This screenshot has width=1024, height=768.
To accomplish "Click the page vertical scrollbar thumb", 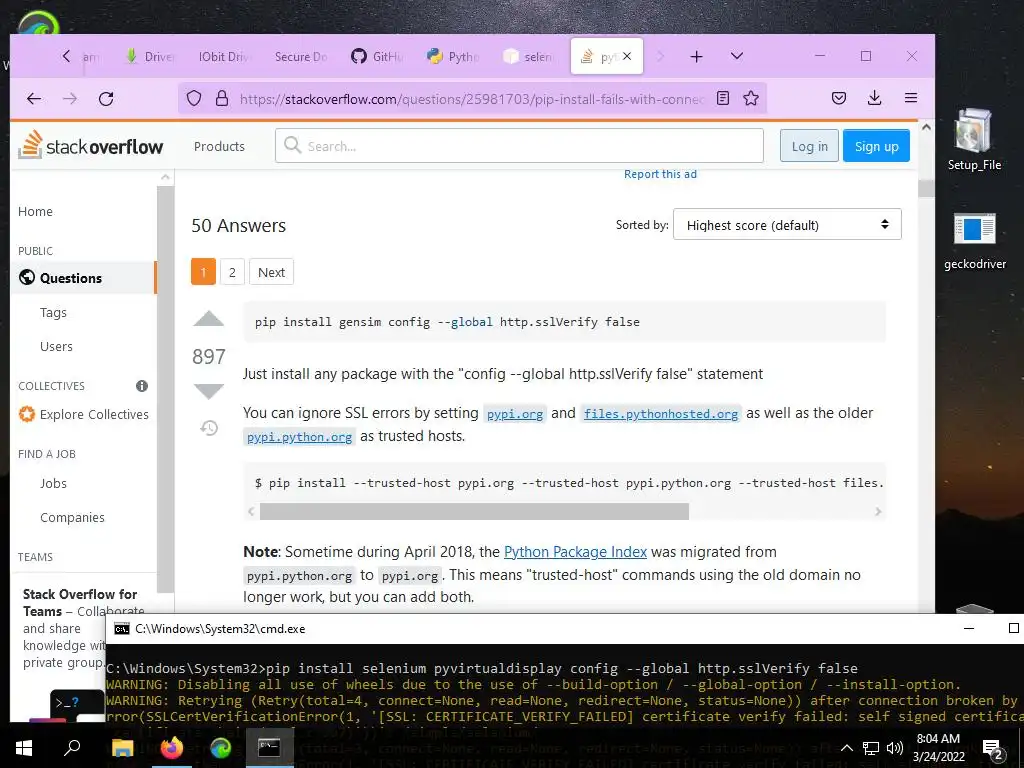I will coord(926,188).
